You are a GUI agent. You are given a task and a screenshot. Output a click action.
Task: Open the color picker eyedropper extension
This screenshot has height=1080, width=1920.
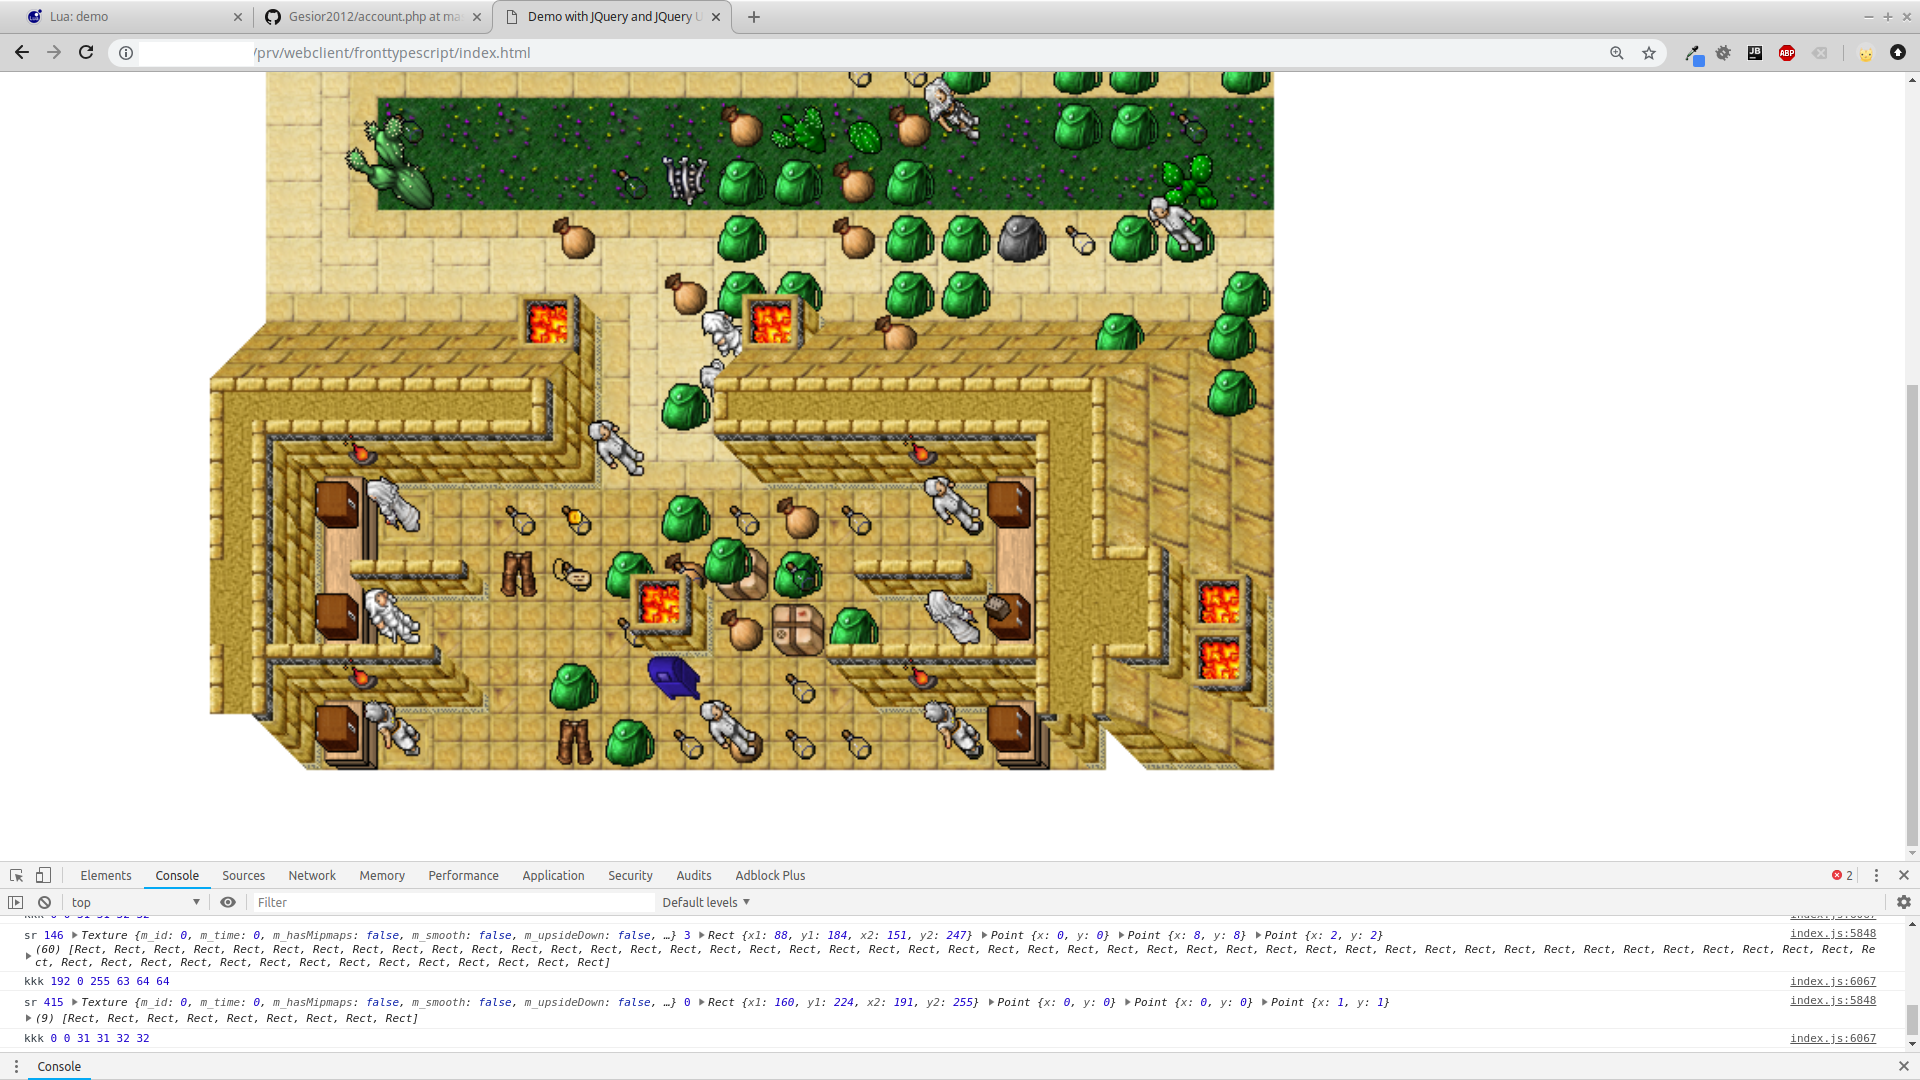point(1693,54)
